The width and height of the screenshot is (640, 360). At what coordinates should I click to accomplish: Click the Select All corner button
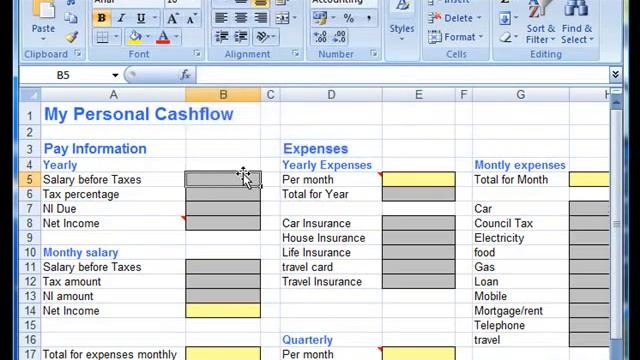[31, 95]
